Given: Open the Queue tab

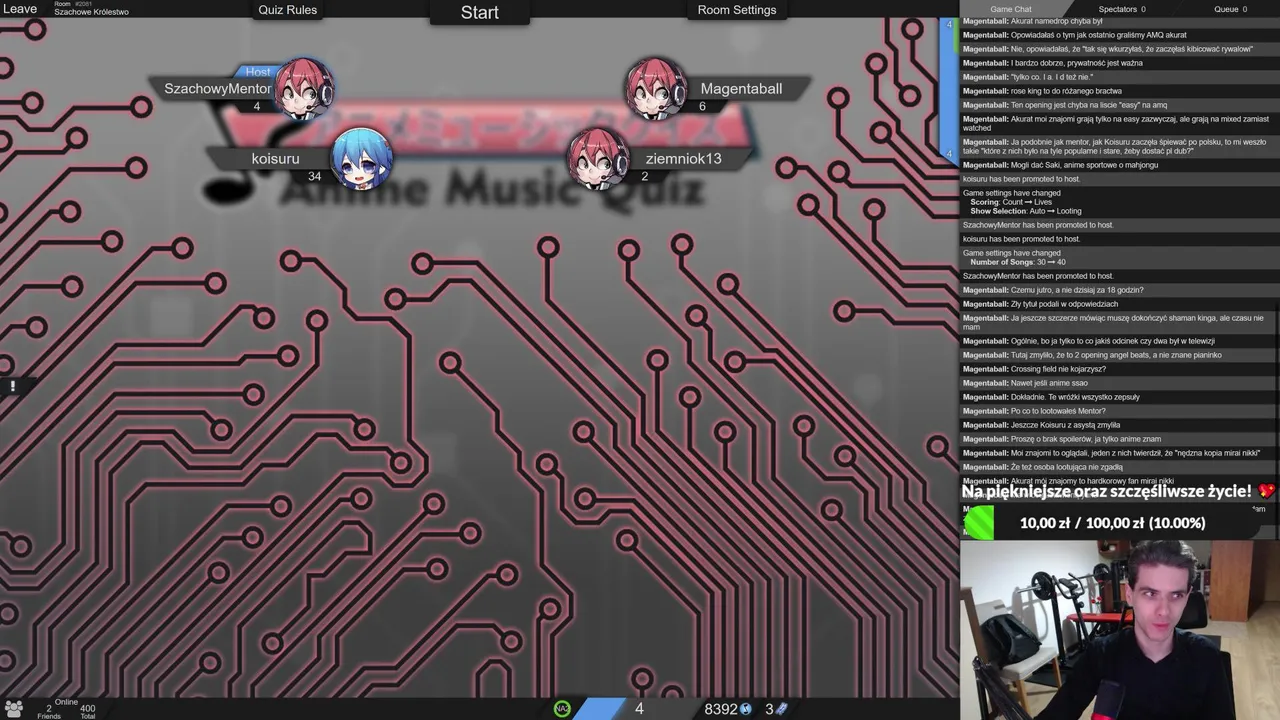Looking at the screenshot, I should pyautogui.click(x=1230, y=9).
